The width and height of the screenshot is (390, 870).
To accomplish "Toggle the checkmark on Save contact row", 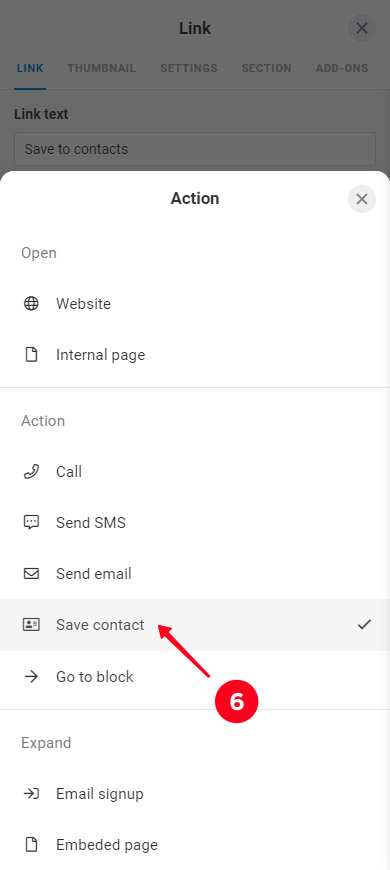I will pyautogui.click(x=364, y=625).
